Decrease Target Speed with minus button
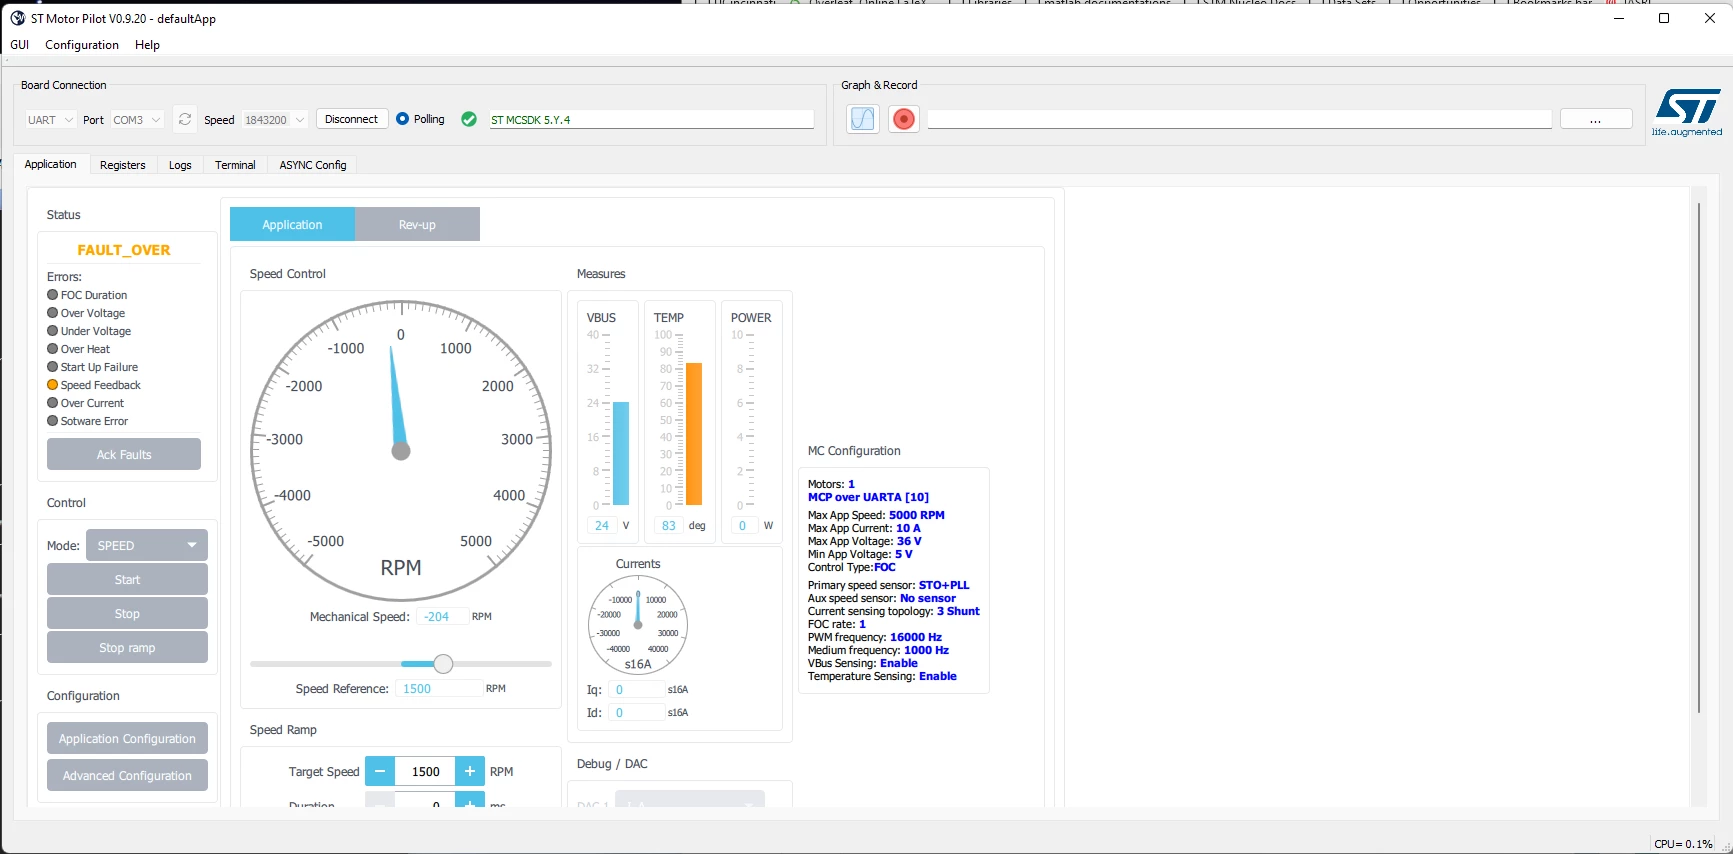 [x=380, y=771]
